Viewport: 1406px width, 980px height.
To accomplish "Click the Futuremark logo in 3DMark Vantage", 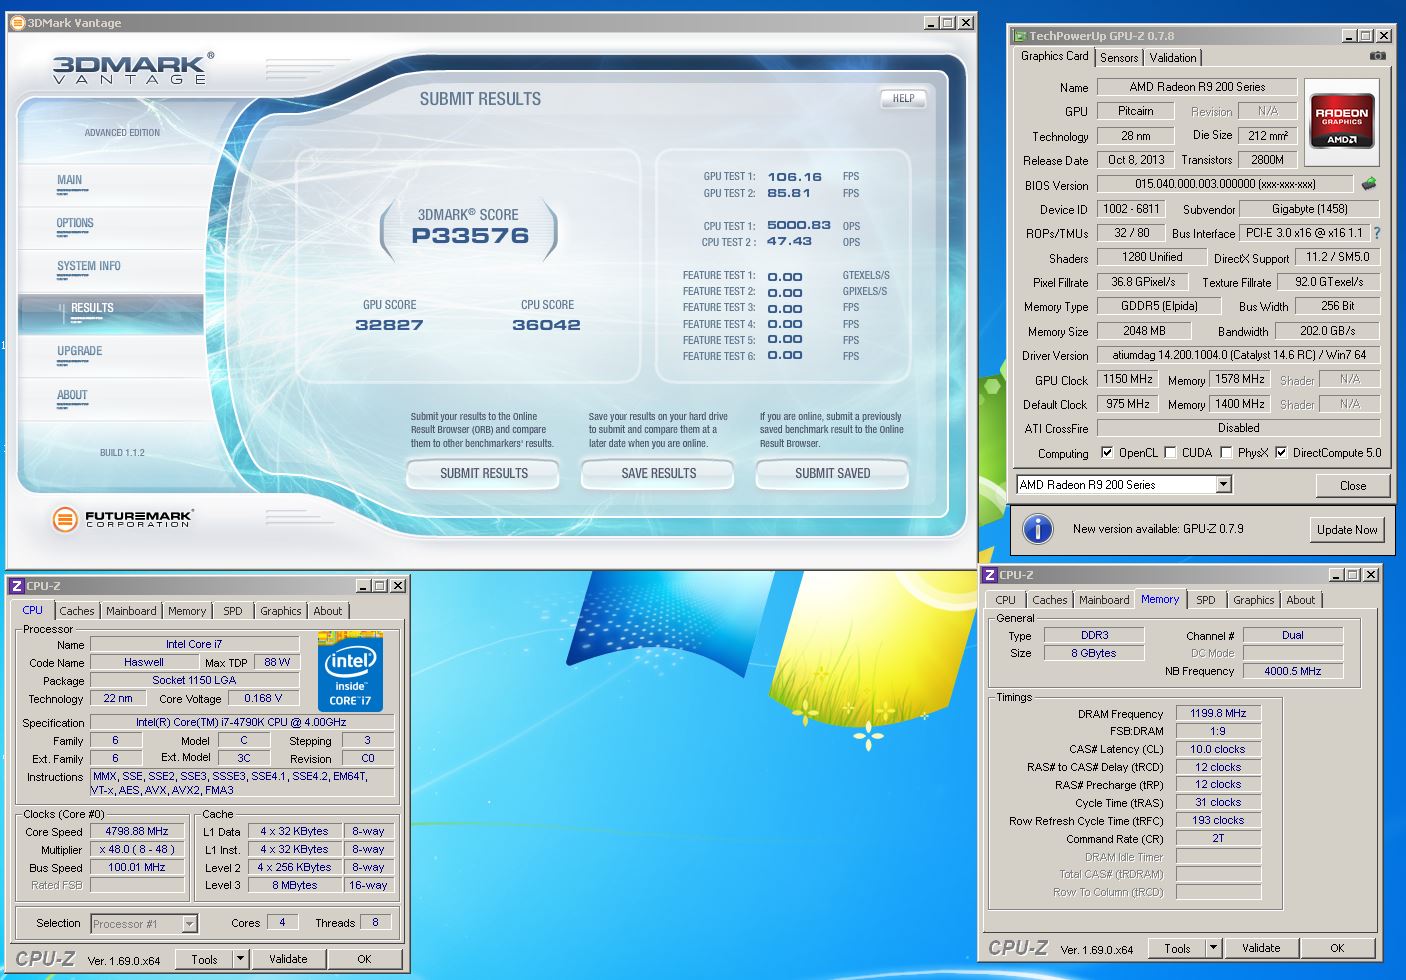I will (123, 519).
